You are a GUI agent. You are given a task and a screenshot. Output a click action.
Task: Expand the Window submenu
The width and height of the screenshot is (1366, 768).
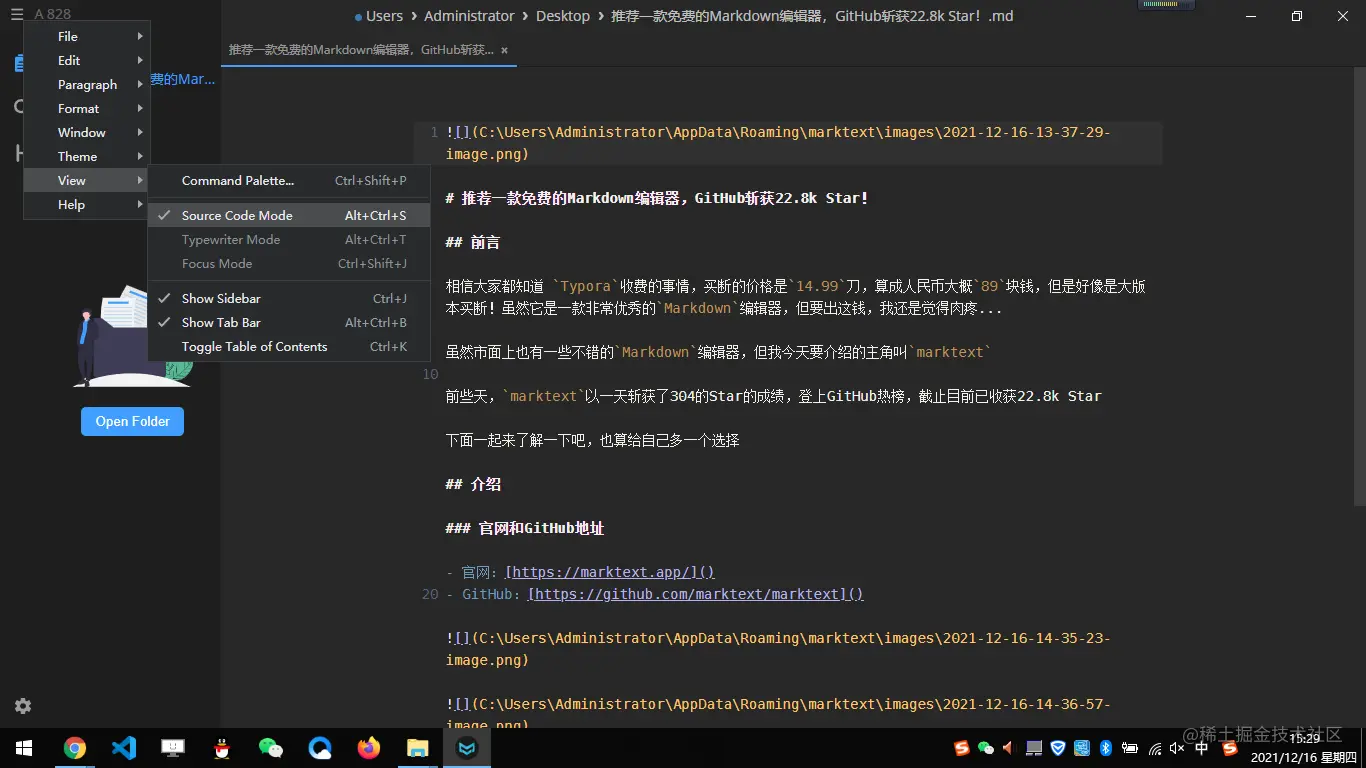point(87,132)
